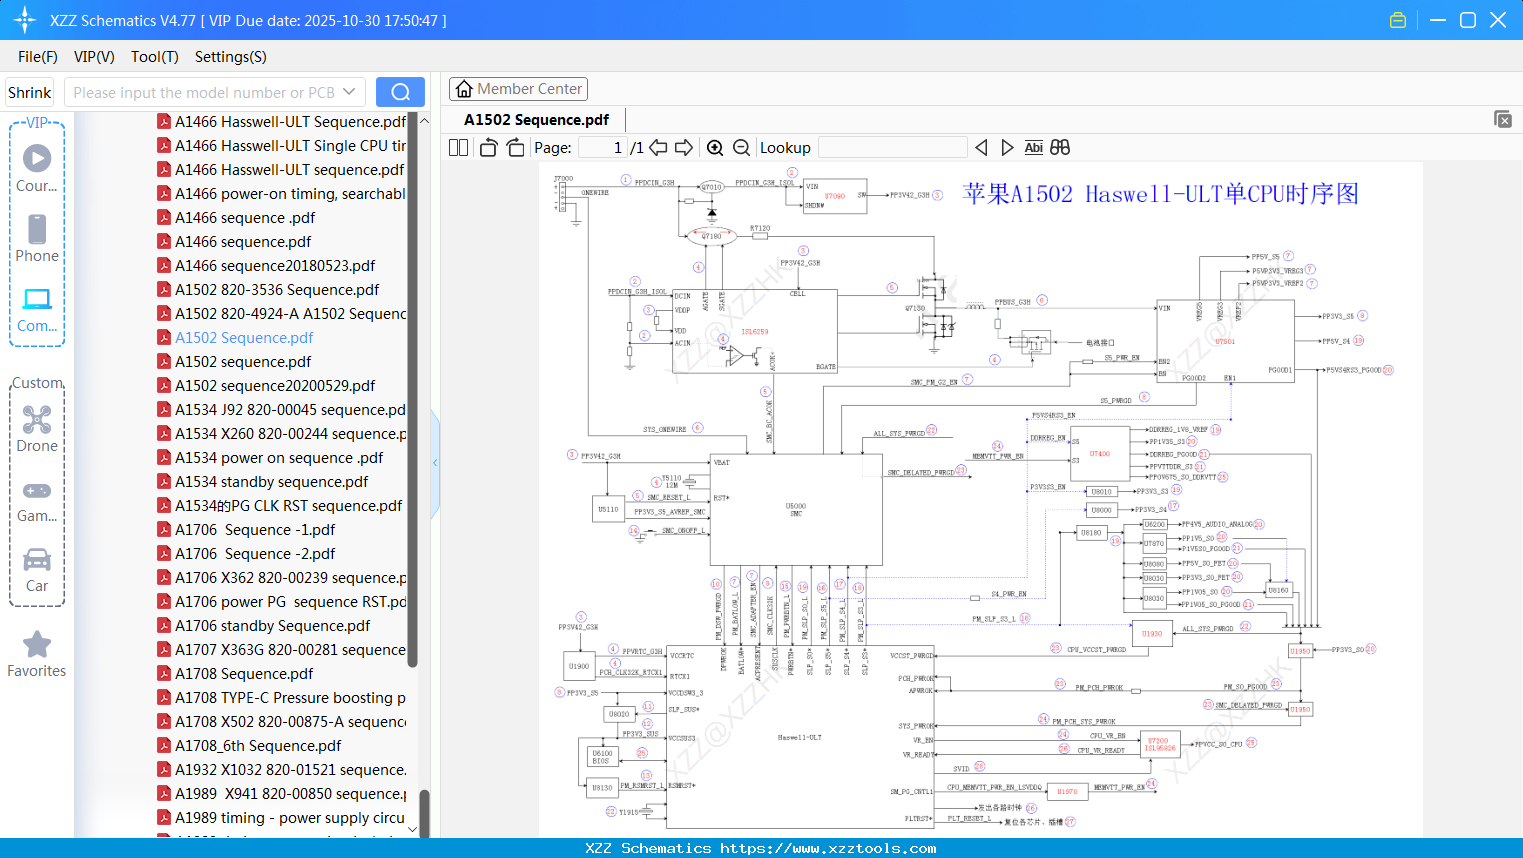Open A1706 standby Sequence.pdf

point(272,626)
